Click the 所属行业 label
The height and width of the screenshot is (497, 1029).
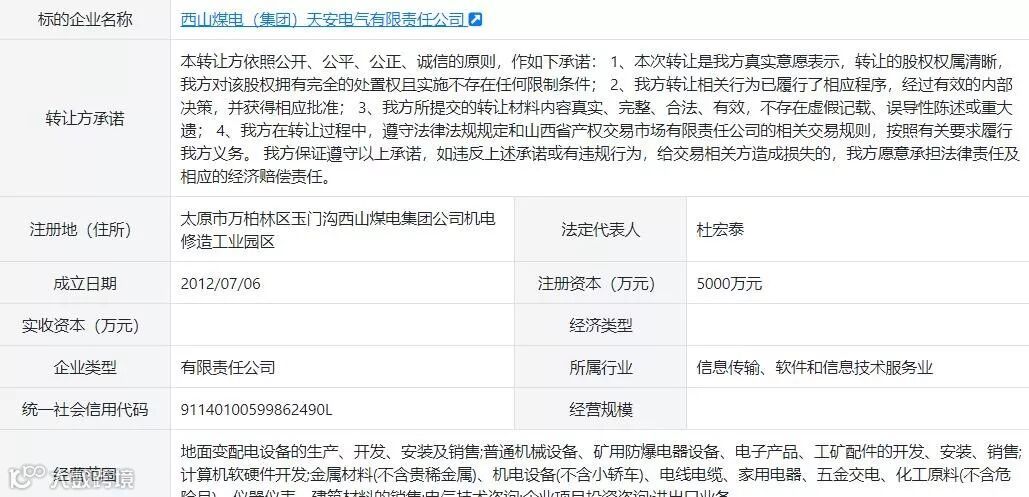600,367
